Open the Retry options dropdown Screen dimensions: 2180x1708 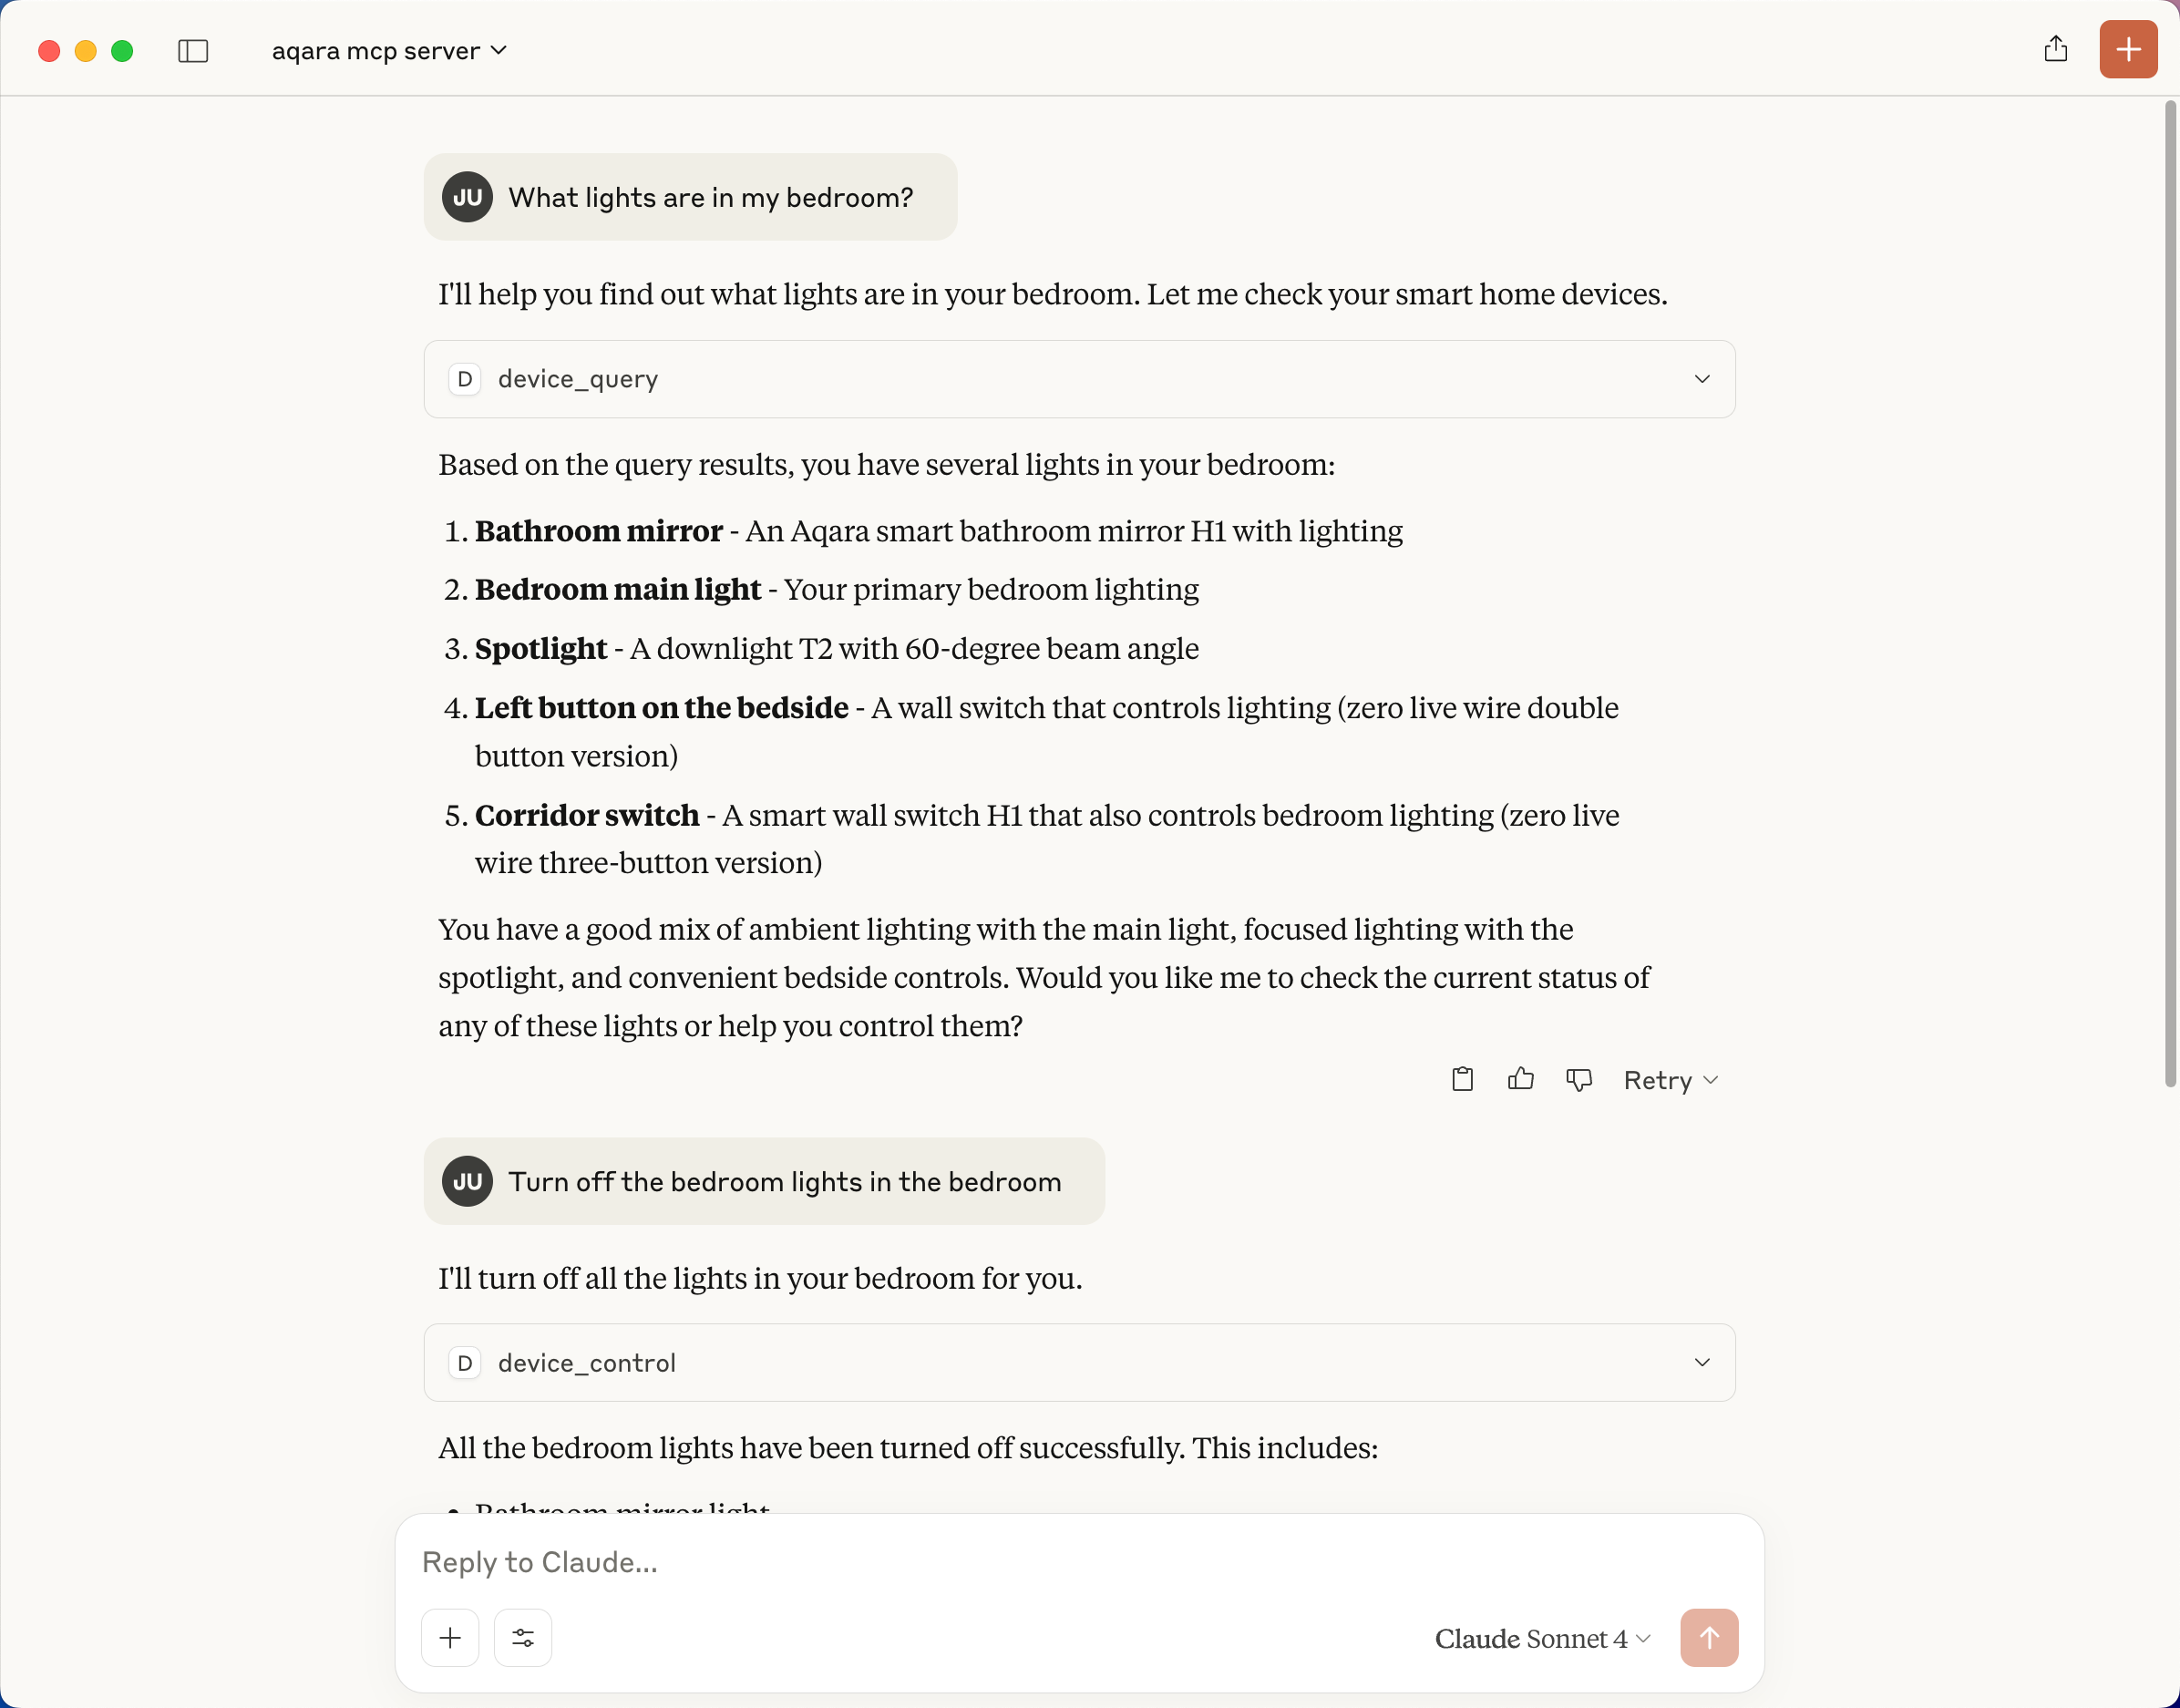1710,1080
